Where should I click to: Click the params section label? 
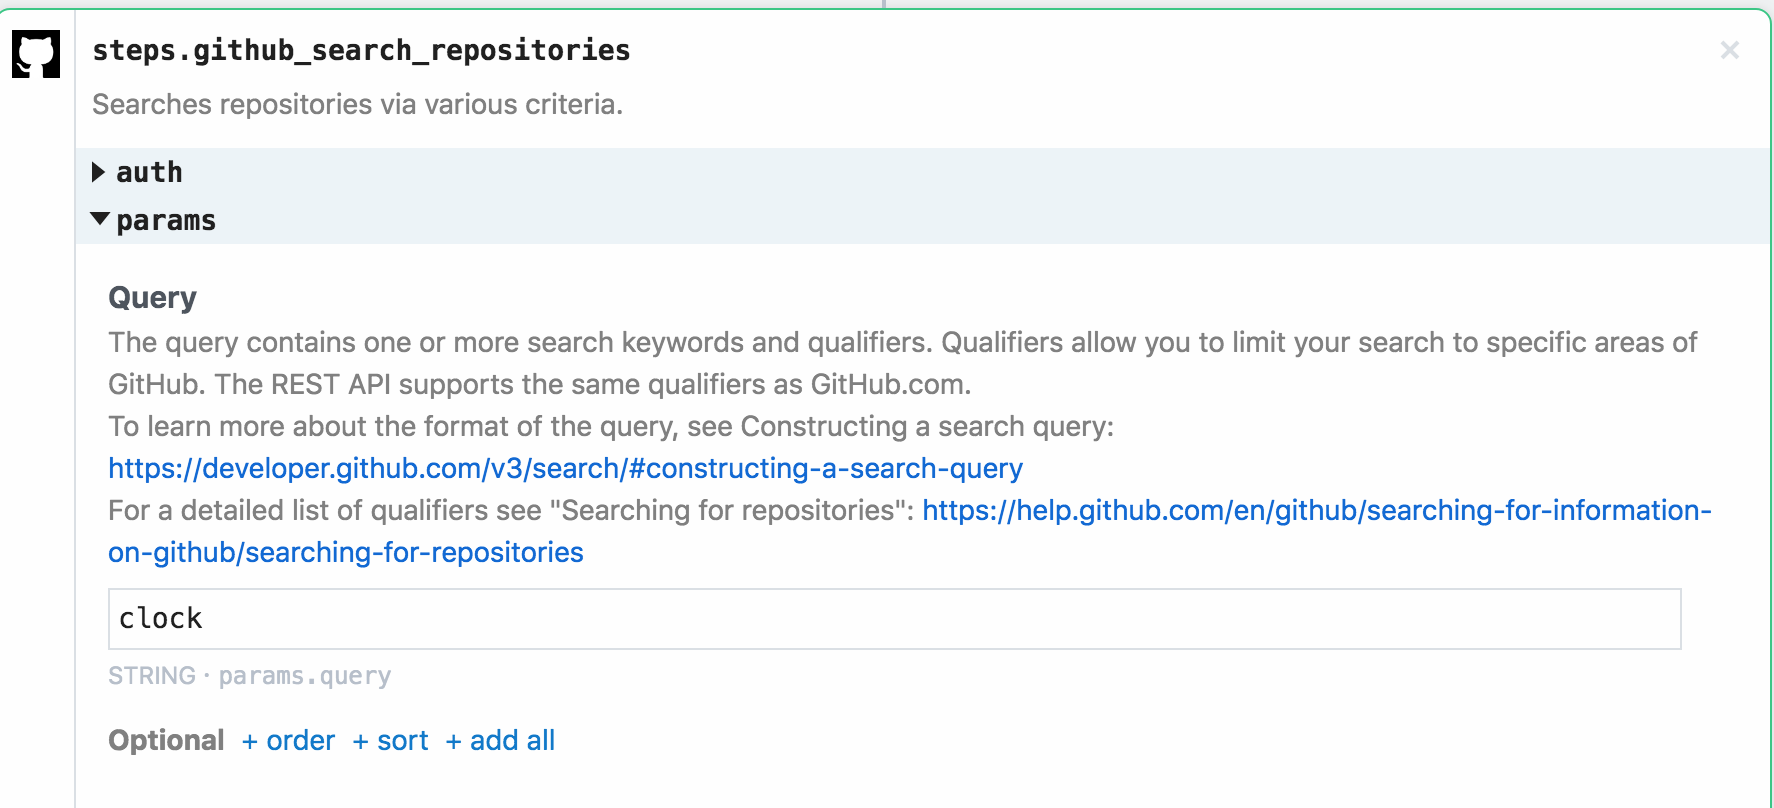point(166,220)
